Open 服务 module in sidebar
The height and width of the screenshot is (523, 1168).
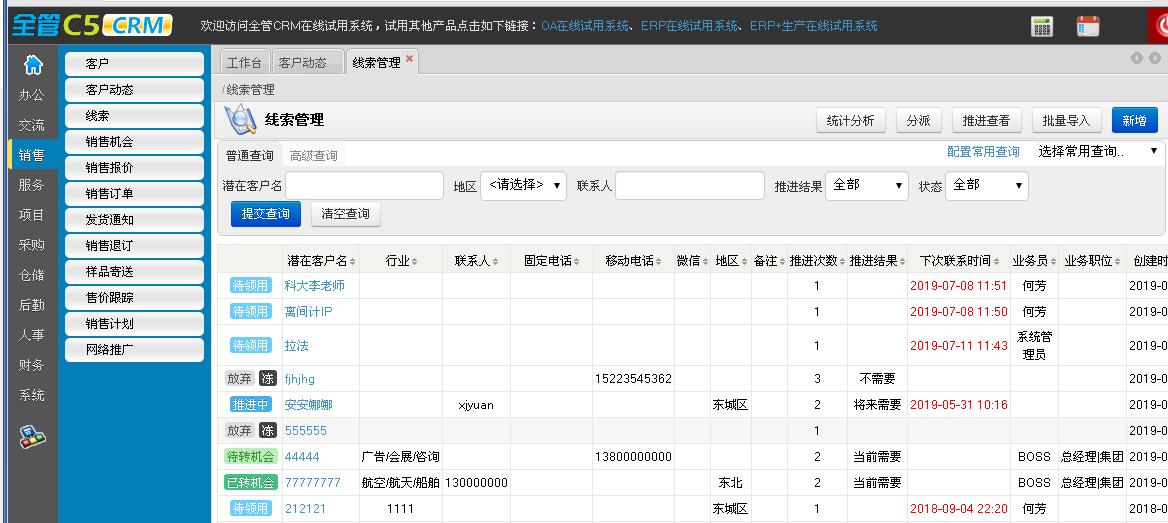(31, 186)
